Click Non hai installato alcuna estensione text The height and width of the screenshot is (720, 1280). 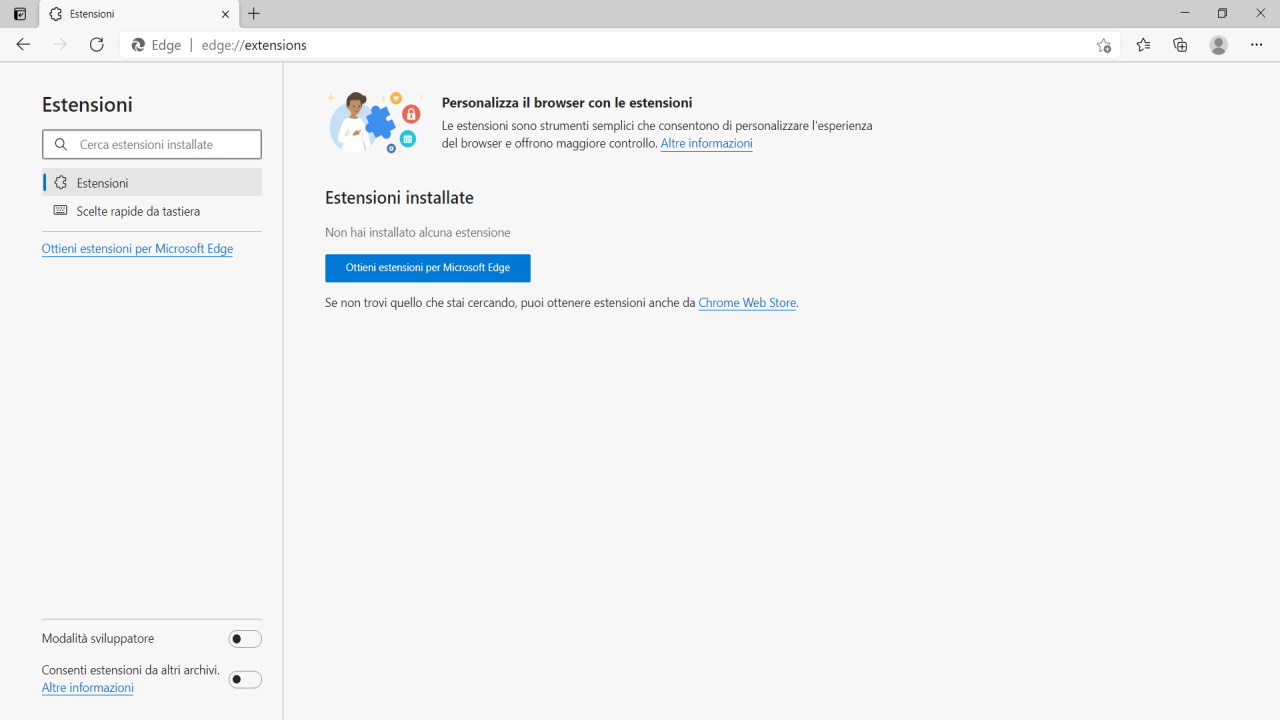point(418,232)
